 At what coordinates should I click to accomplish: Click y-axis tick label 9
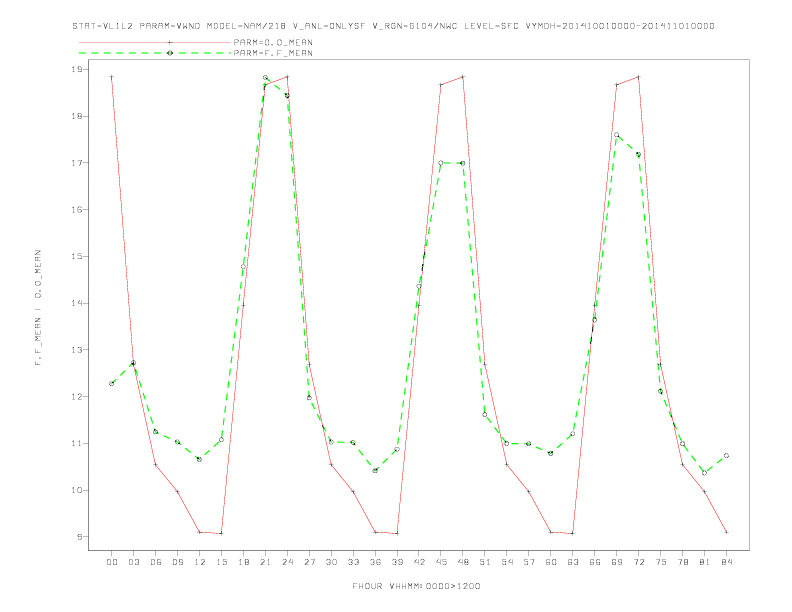coord(80,537)
